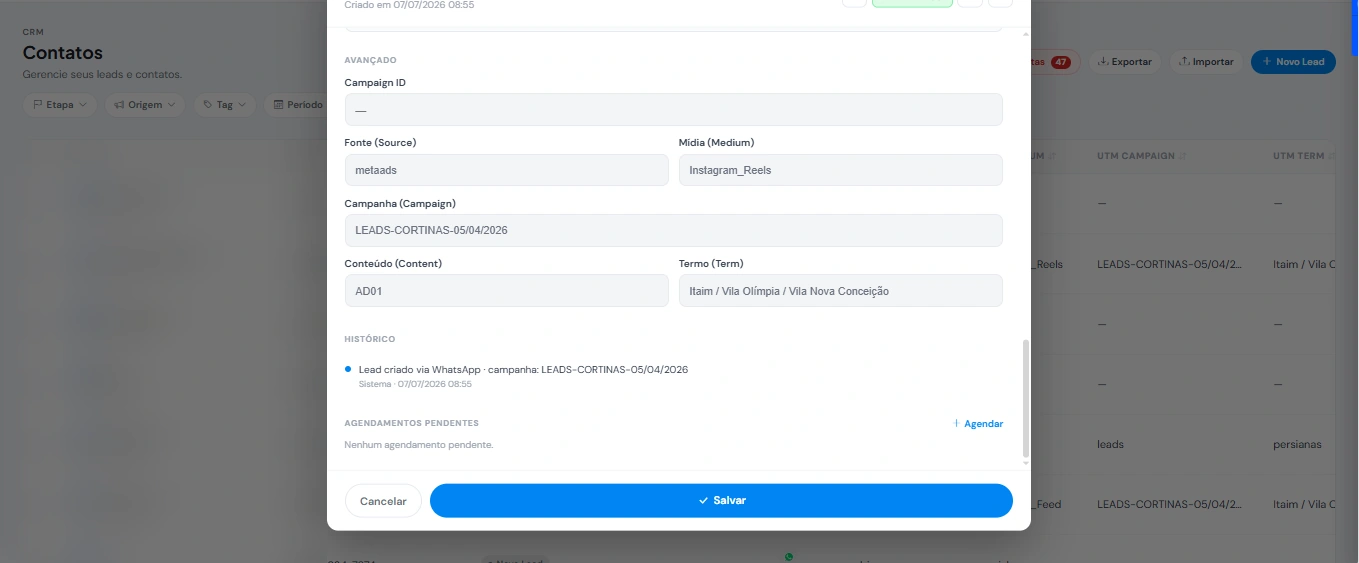
Task: Click the 'Nenhum agendamento pendente.' text
Action: pyautogui.click(x=419, y=445)
